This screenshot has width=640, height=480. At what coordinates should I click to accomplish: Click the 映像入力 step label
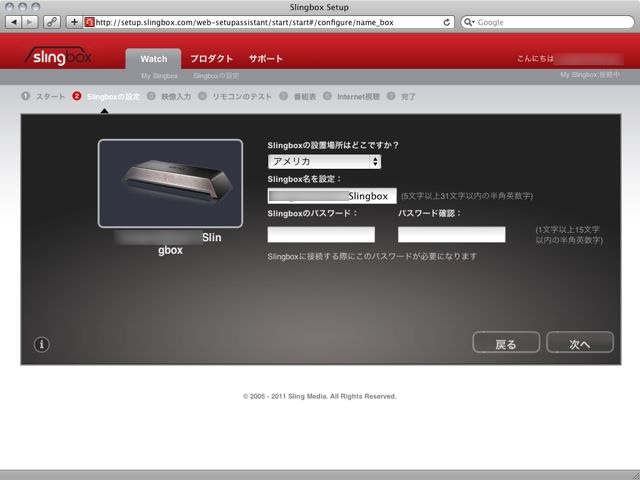coord(176,97)
